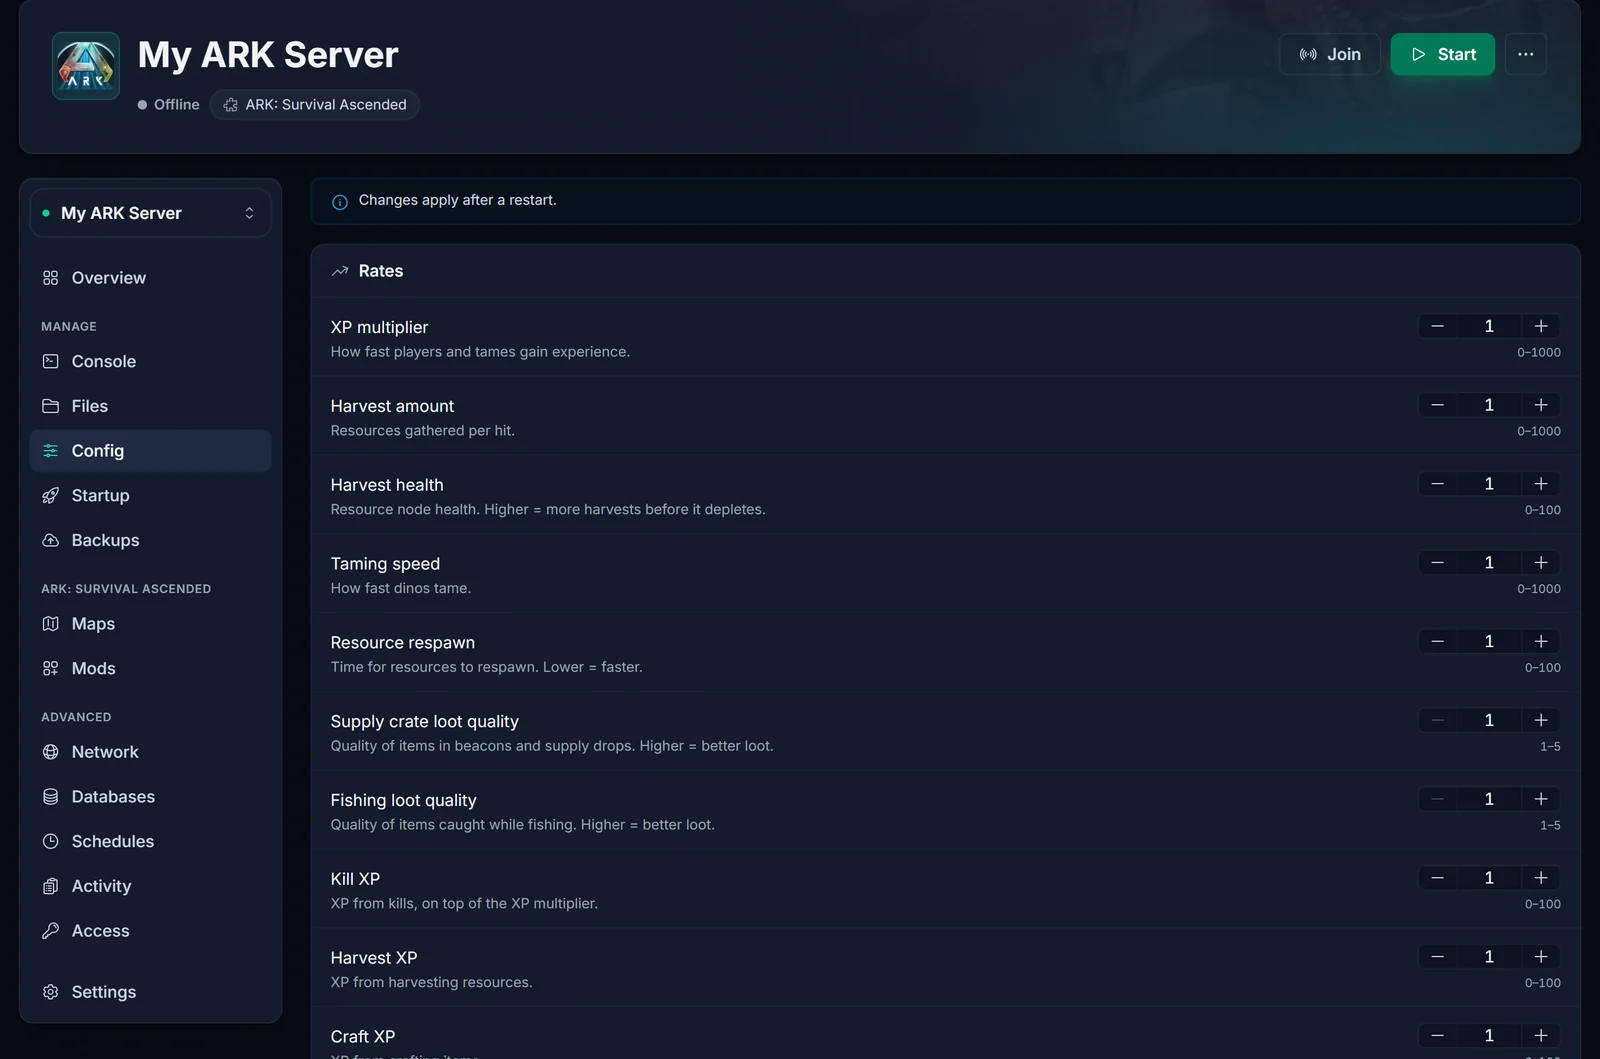
Task: Increase the Craft XP value
Action: coord(1541,1036)
